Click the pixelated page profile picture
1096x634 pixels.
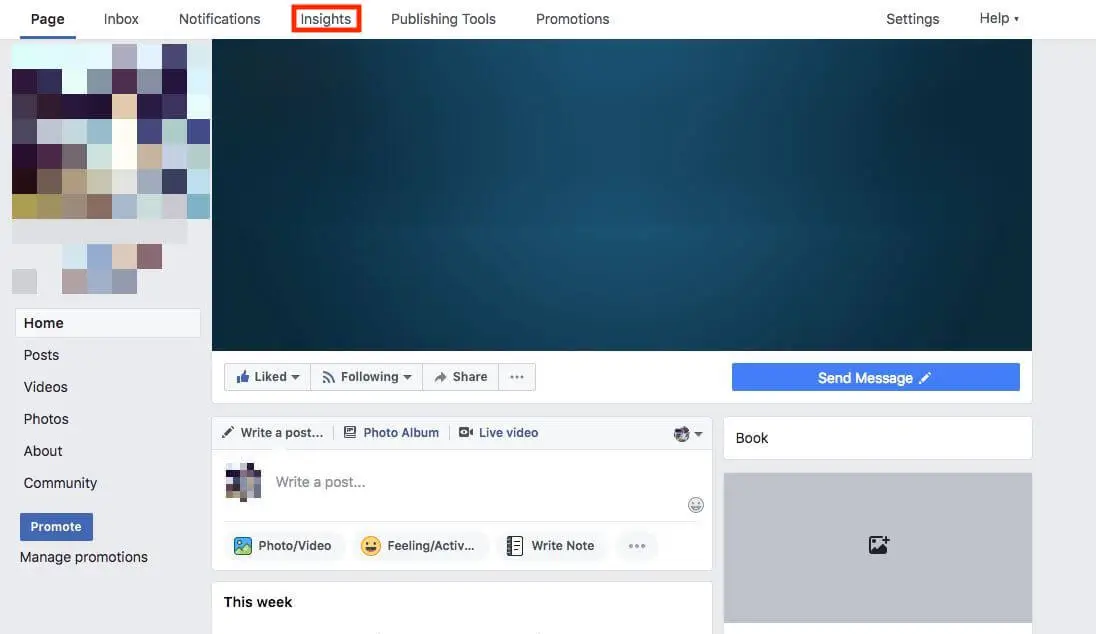pos(110,131)
